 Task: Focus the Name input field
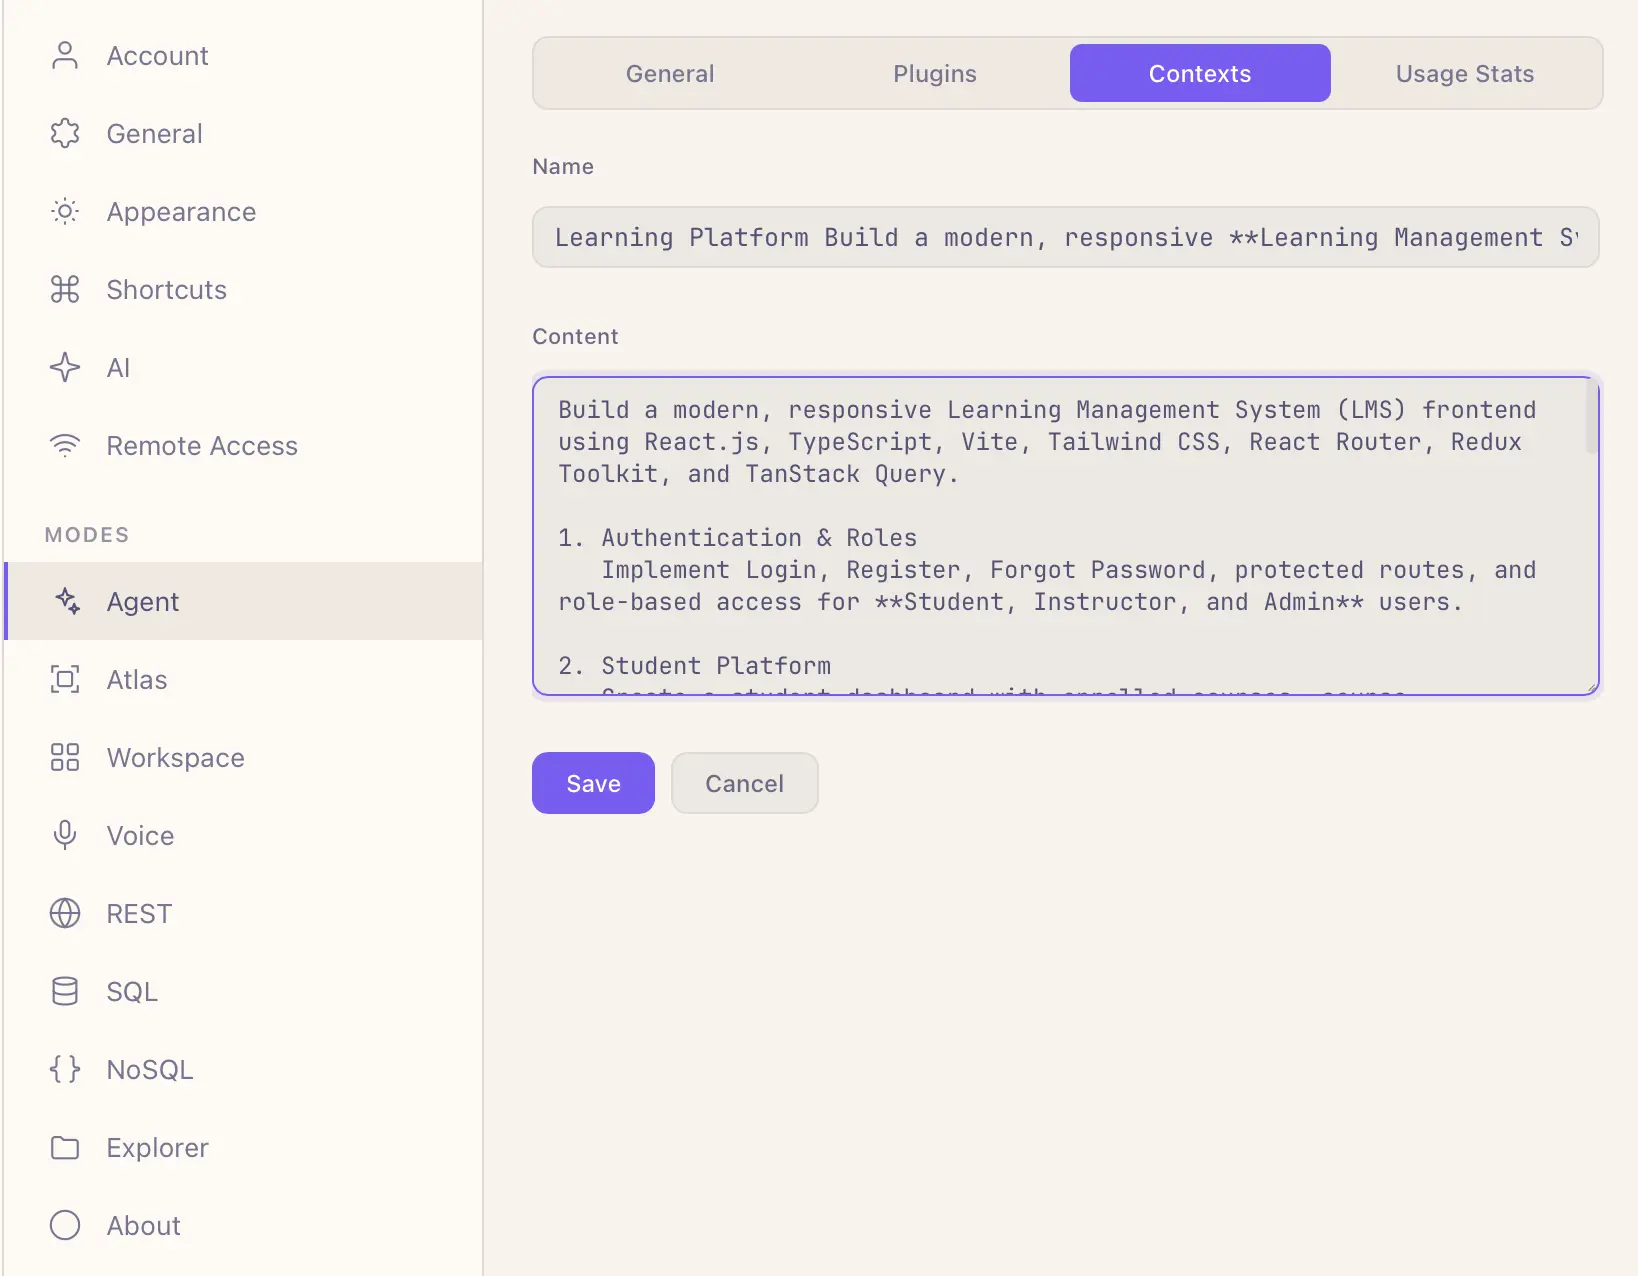(1066, 237)
